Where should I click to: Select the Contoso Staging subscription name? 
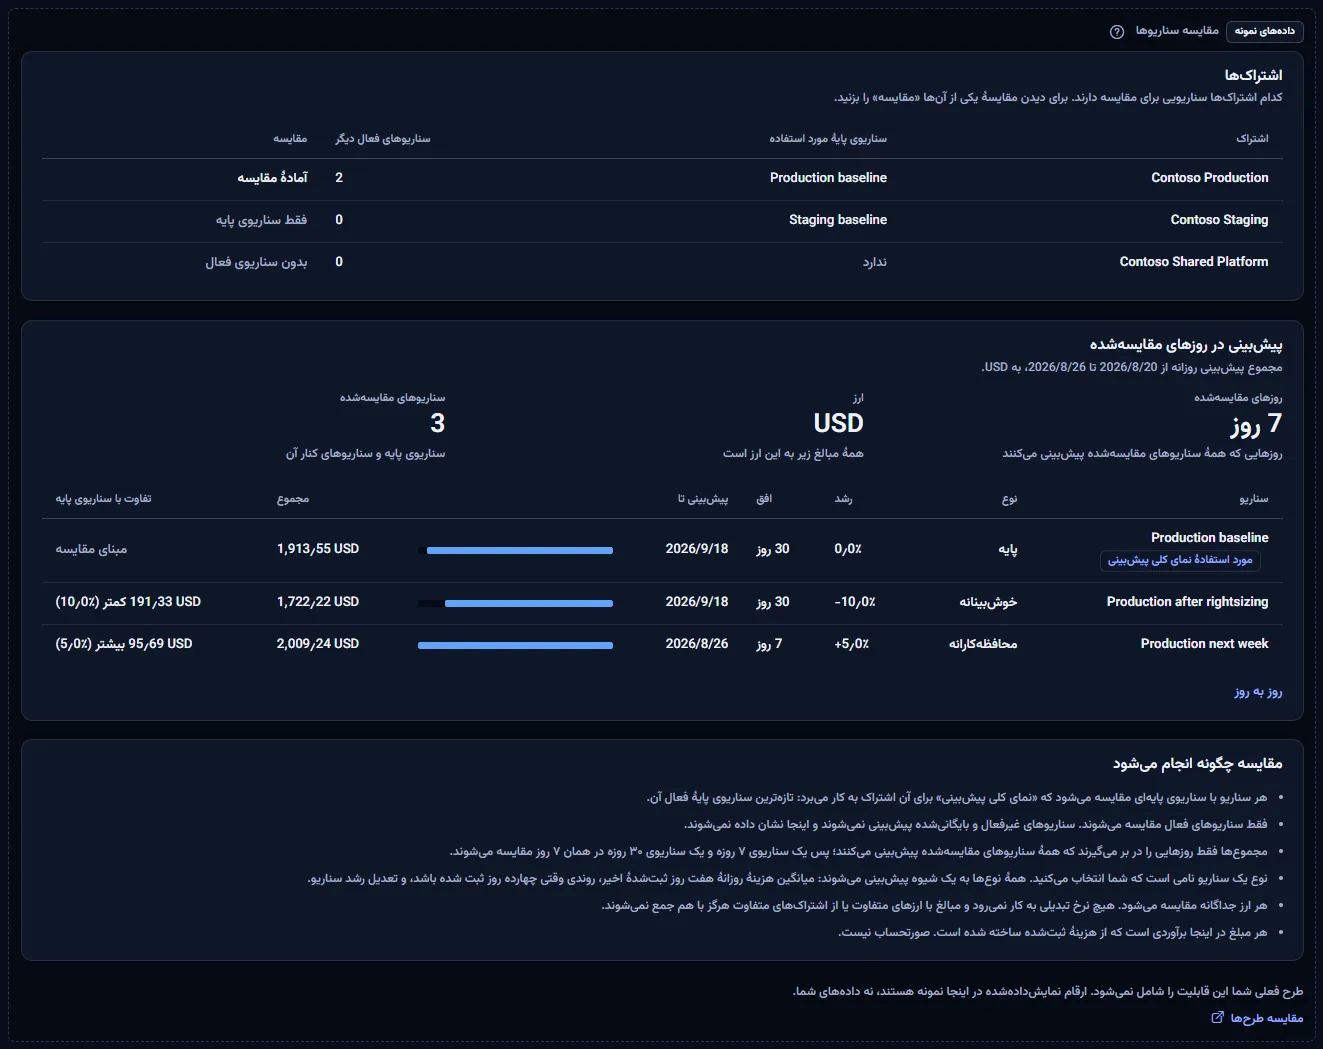tap(1219, 220)
